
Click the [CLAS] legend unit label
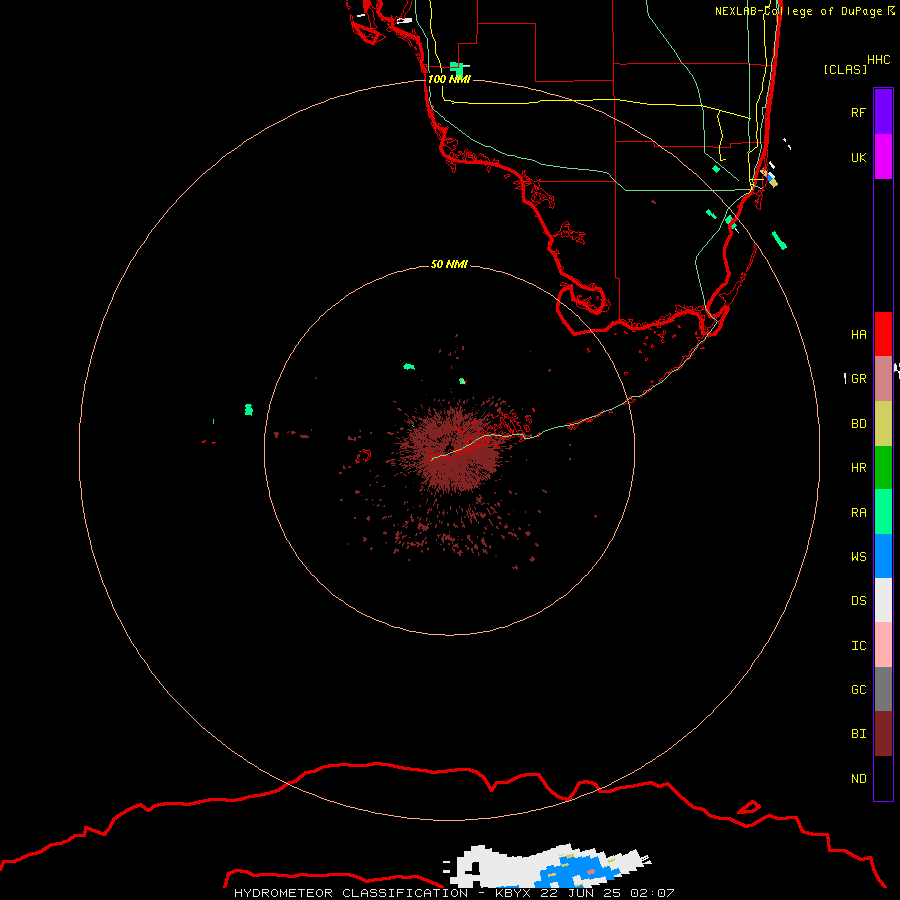click(x=845, y=69)
